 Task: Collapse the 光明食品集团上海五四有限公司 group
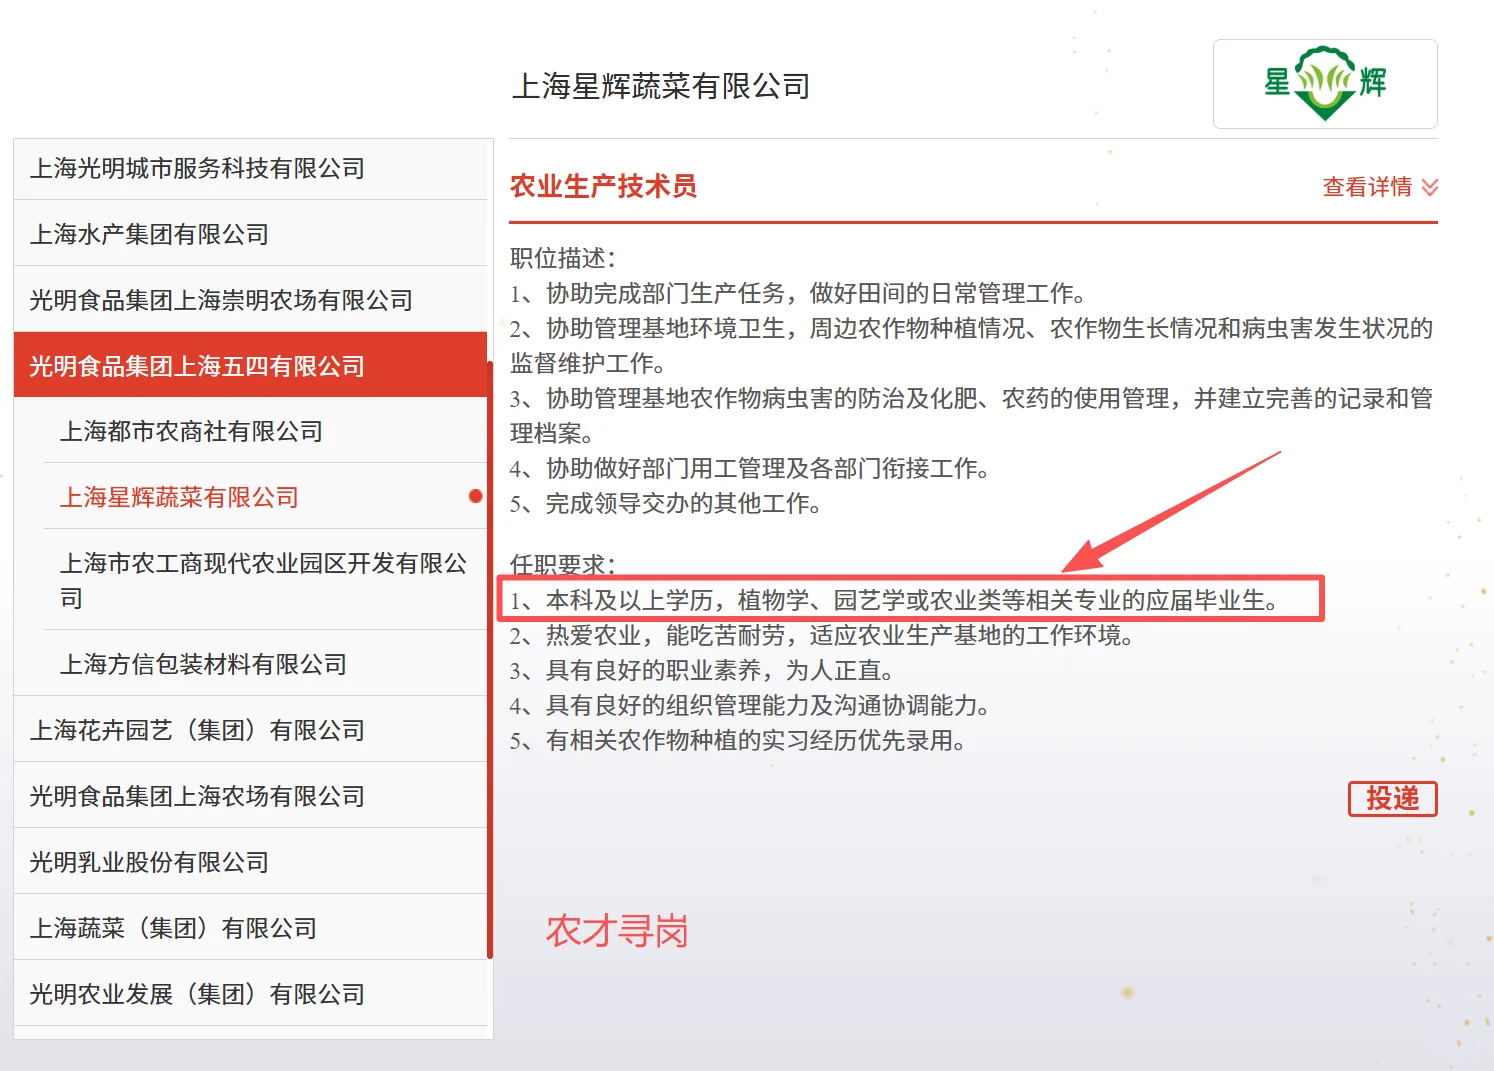pyautogui.click(x=250, y=366)
